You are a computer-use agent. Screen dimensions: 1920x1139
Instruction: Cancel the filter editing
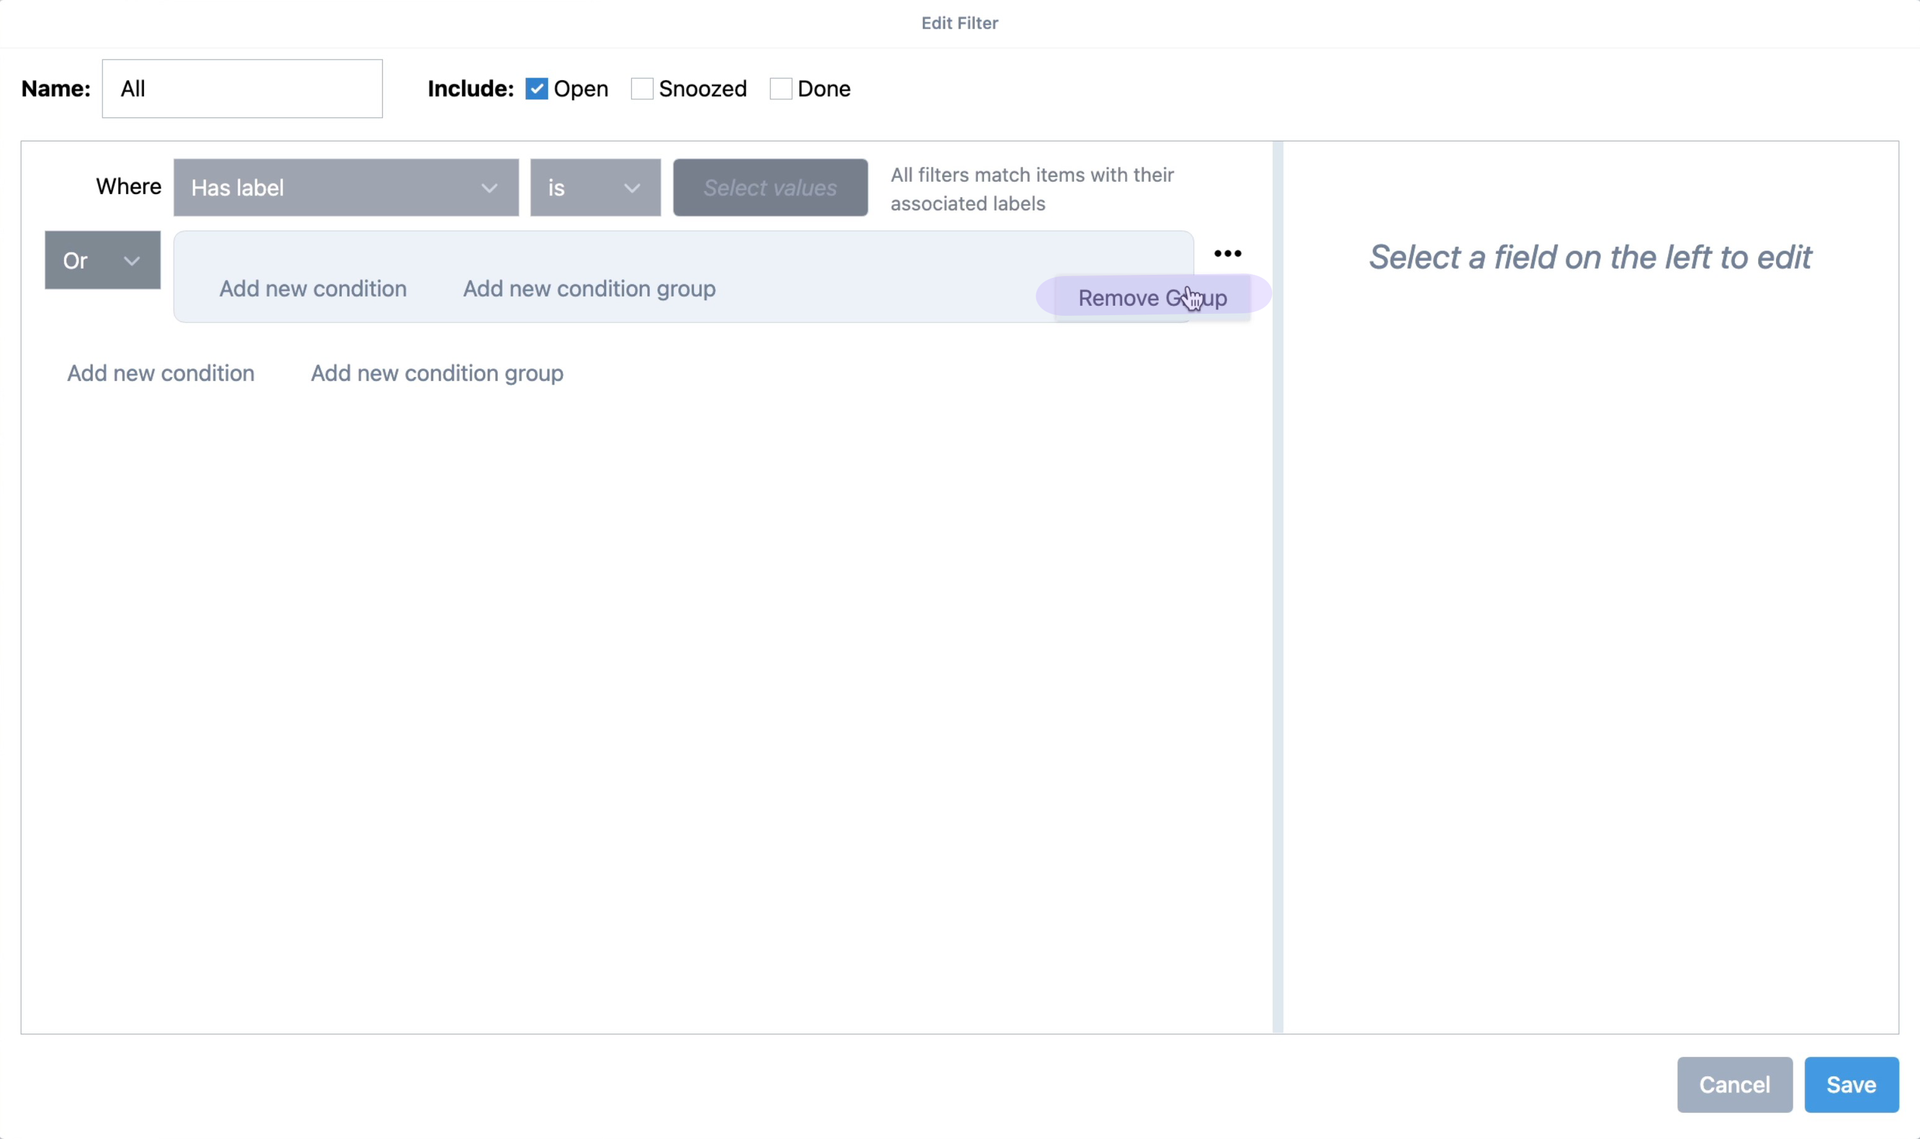pos(1734,1084)
